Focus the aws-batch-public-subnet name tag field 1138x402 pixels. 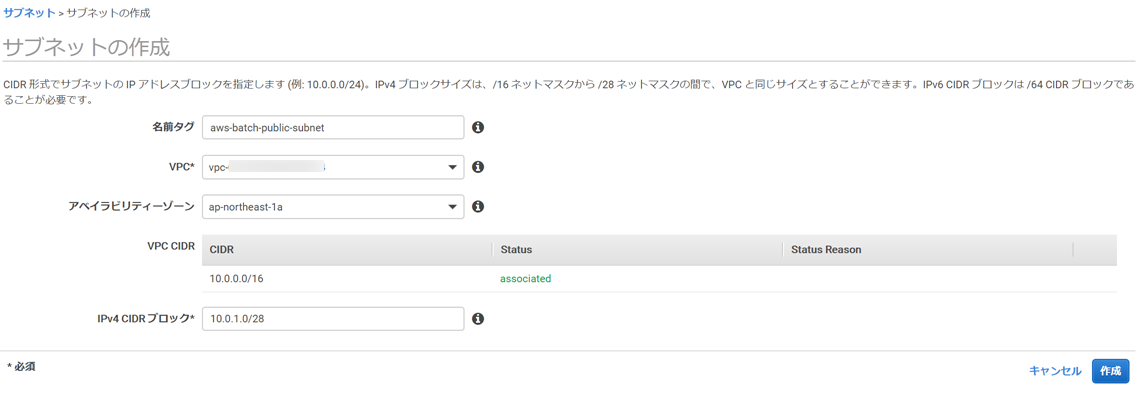point(332,128)
